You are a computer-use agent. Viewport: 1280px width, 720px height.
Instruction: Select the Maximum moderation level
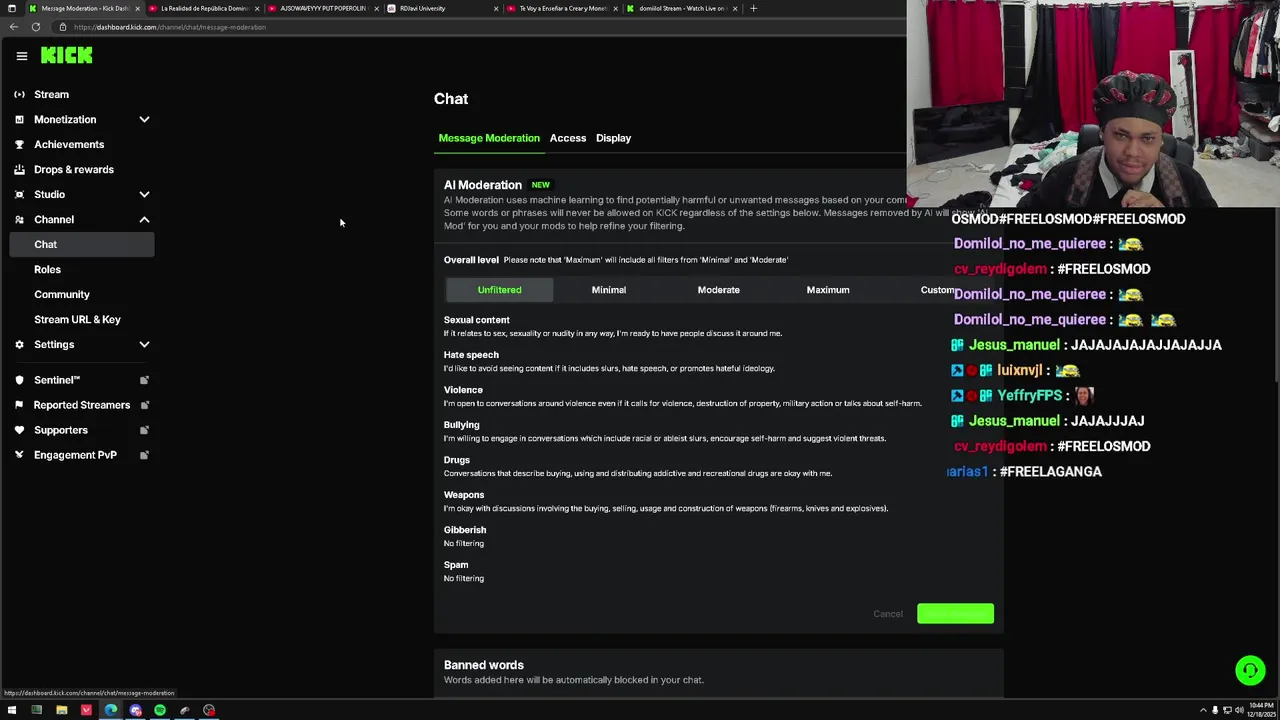pos(828,290)
